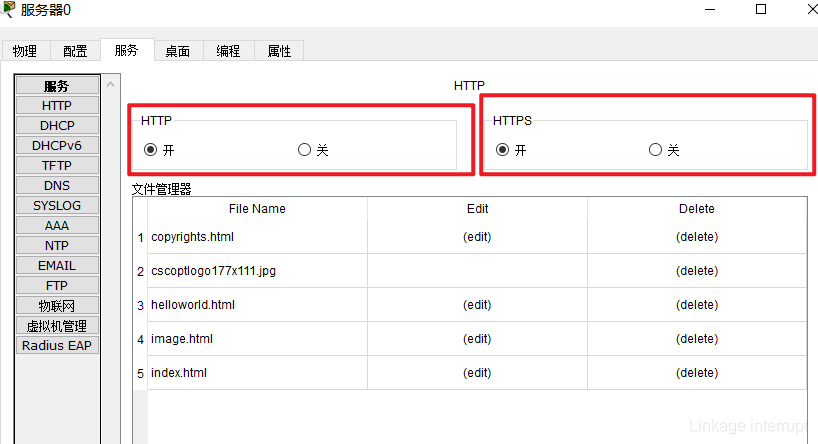Open DHCP service settings

click(x=57, y=126)
